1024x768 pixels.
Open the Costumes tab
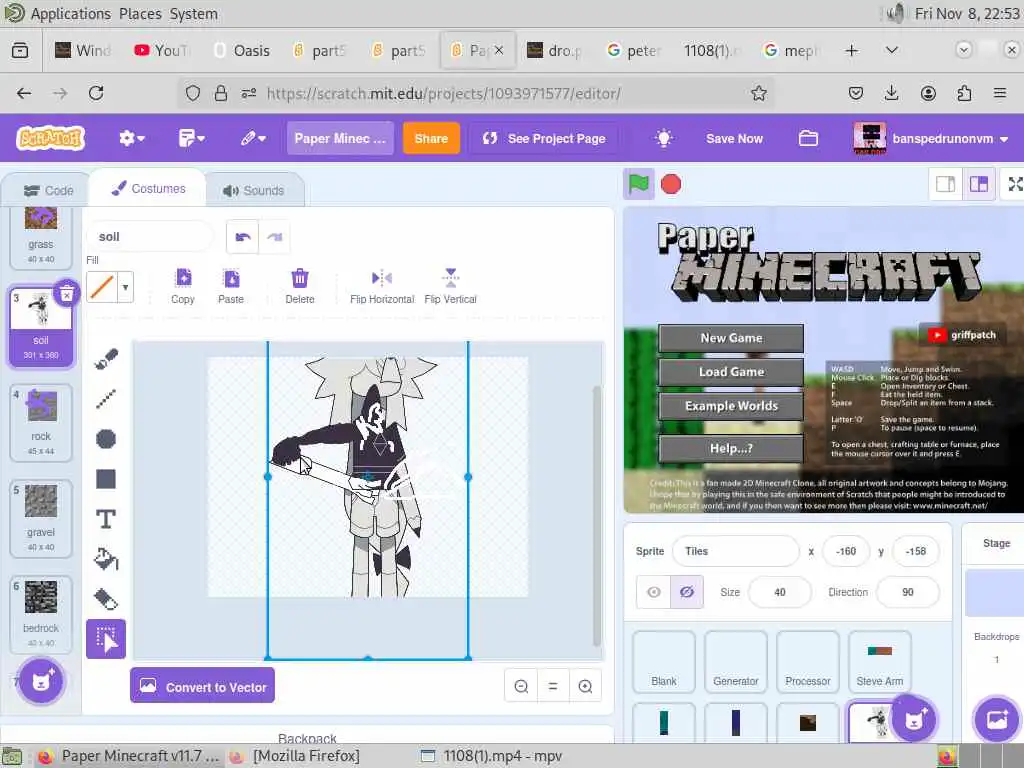[x=148, y=188]
